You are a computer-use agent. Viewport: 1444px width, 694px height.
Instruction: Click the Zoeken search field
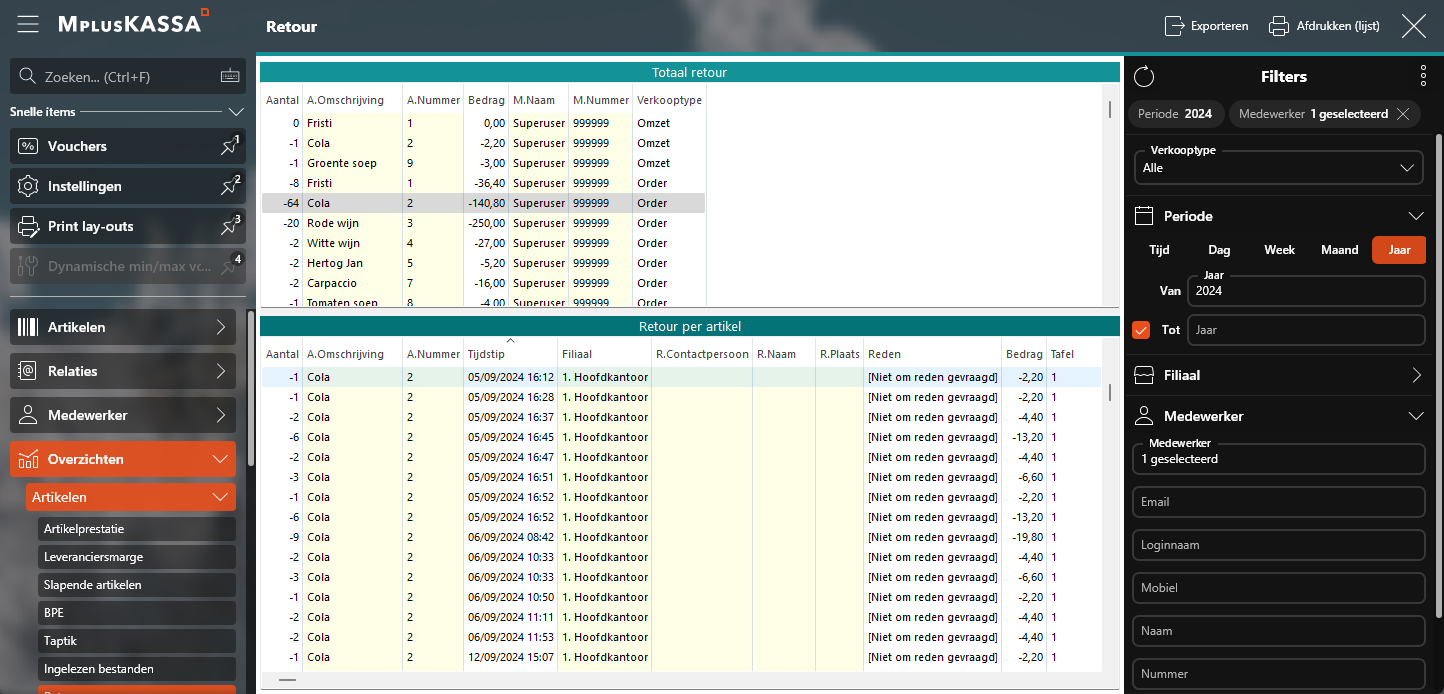point(127,76)
